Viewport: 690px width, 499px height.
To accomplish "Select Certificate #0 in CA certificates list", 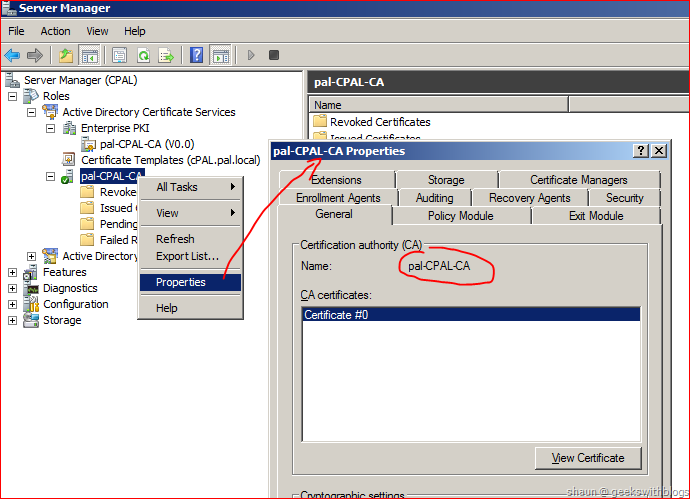I will [x=471, y=315].
